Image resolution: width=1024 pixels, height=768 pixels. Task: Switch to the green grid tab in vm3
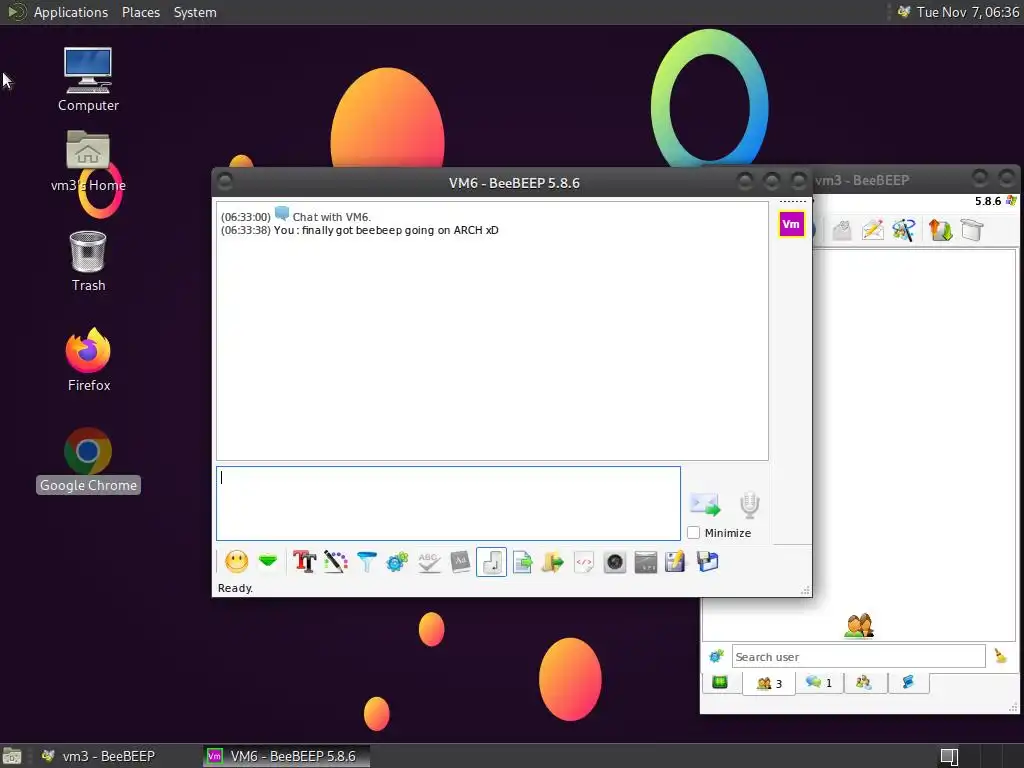pos(720,682)
